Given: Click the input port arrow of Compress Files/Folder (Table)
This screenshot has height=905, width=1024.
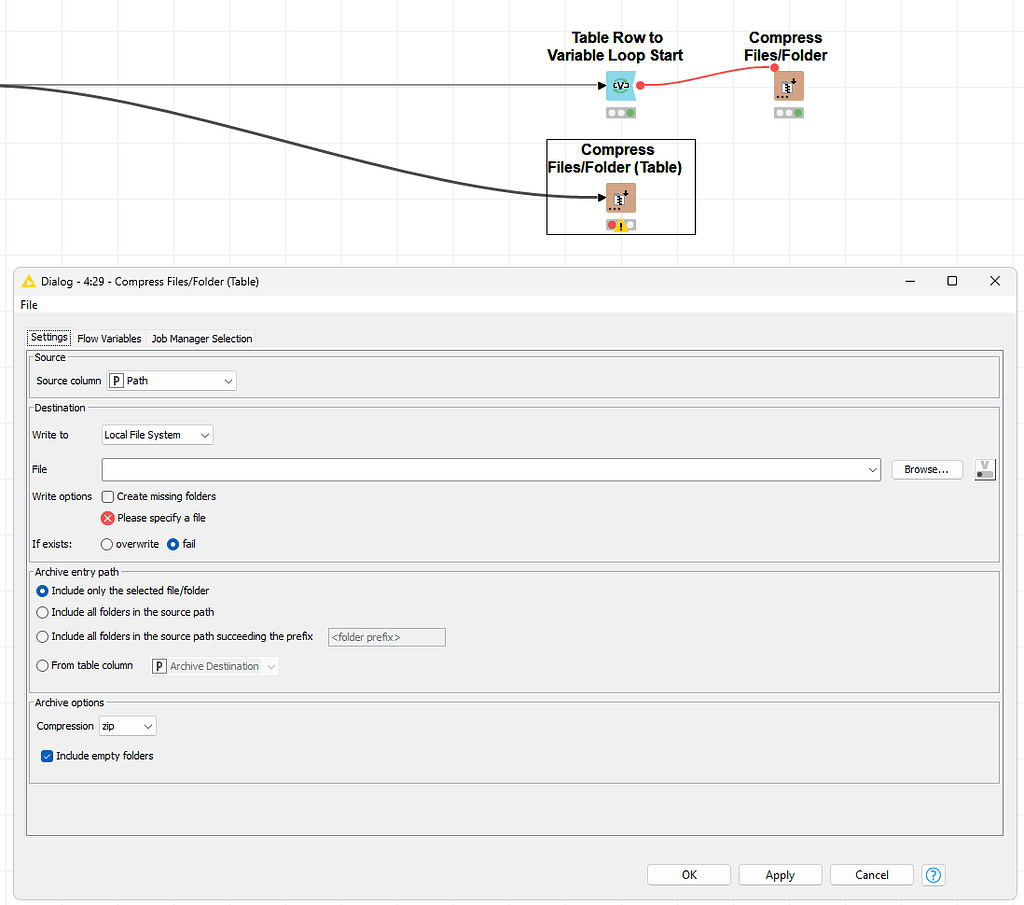Looking at the screenshot, I should [x=602, y=197].
